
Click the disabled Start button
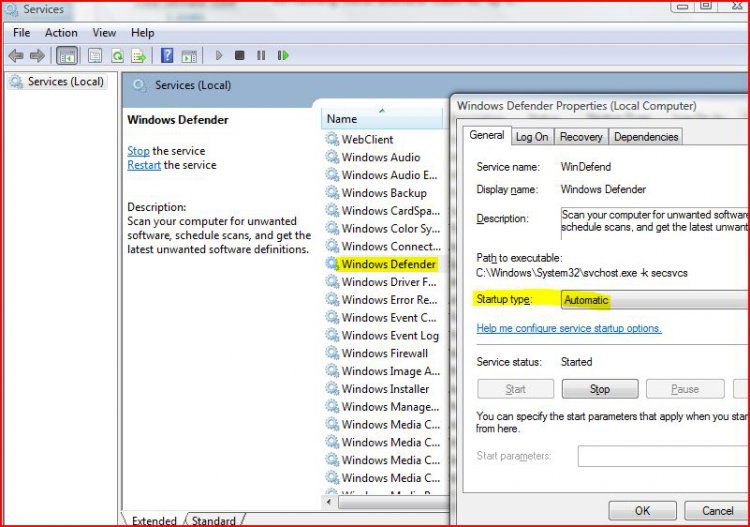tap(515, 389)
